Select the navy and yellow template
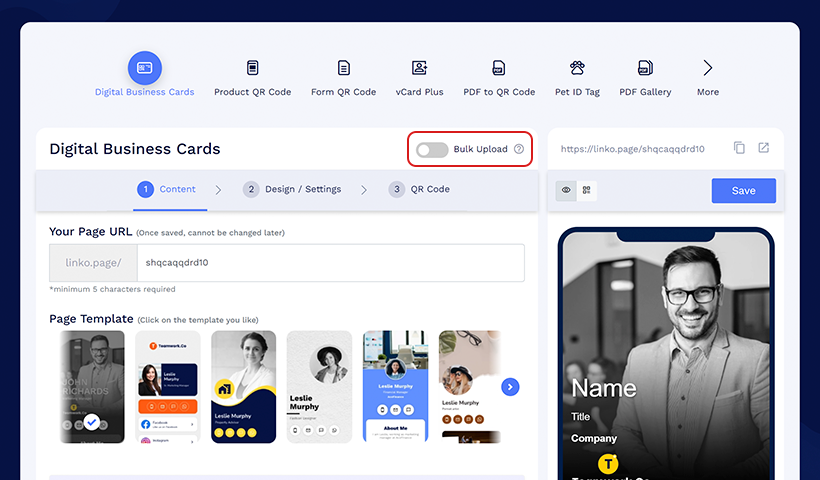Viewport: 820px width, 480px height. pyautogui.click(x=244, y=387)
